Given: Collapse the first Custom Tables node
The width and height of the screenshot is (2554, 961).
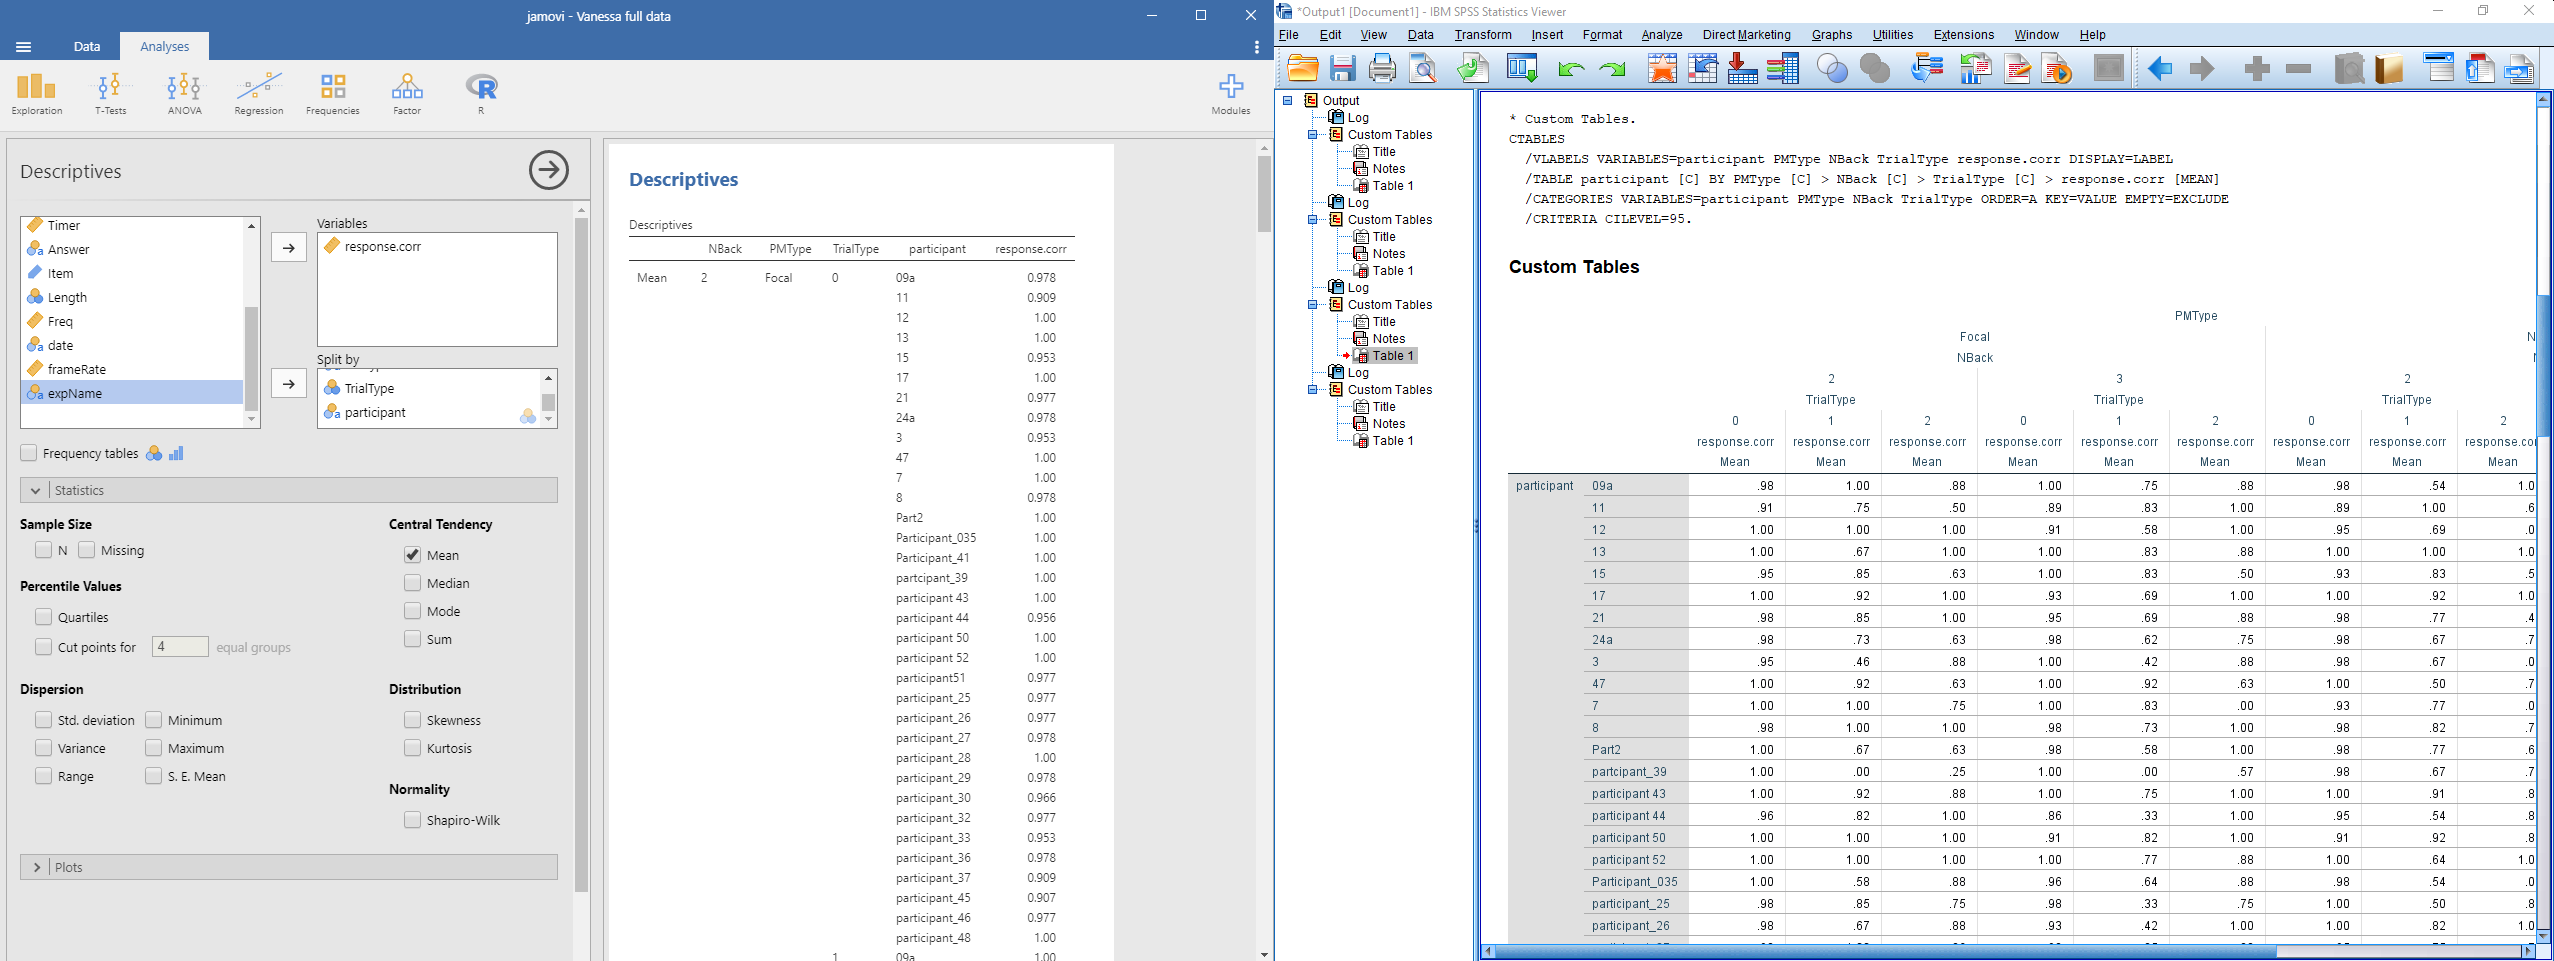Looking at the screenshot, I should pyautogui.click(x=1313, y=134).
